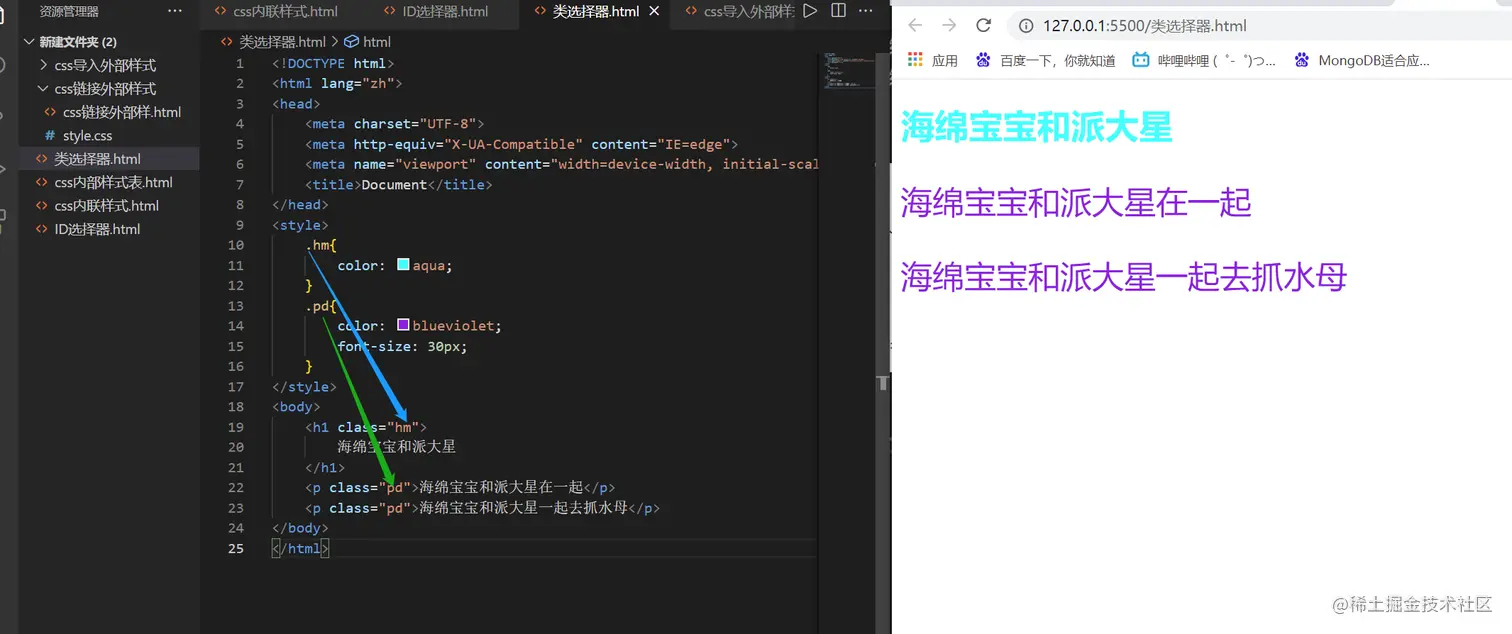
Task: Open the blueviolet color swatch picker
Action: click(x=403, y=325)
